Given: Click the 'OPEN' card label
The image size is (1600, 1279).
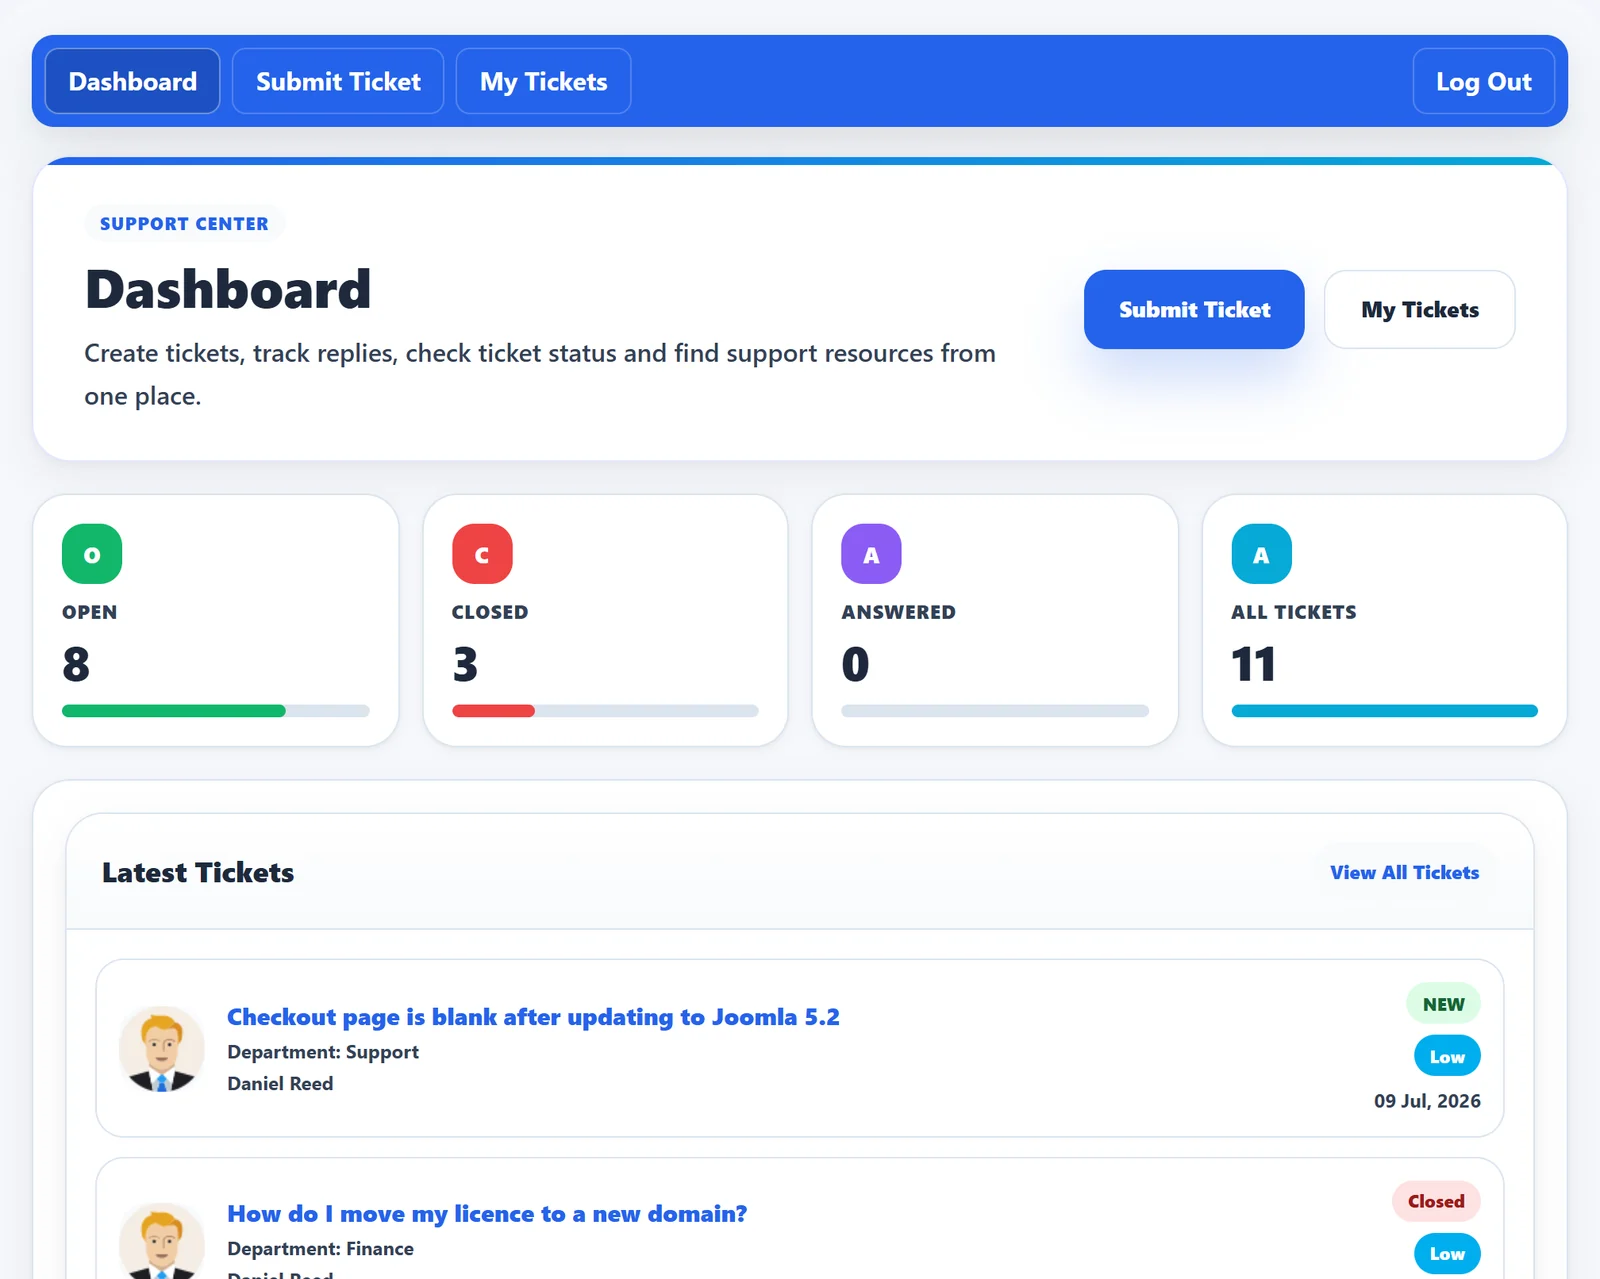Looking at the screenshot, I should point(90,612).
